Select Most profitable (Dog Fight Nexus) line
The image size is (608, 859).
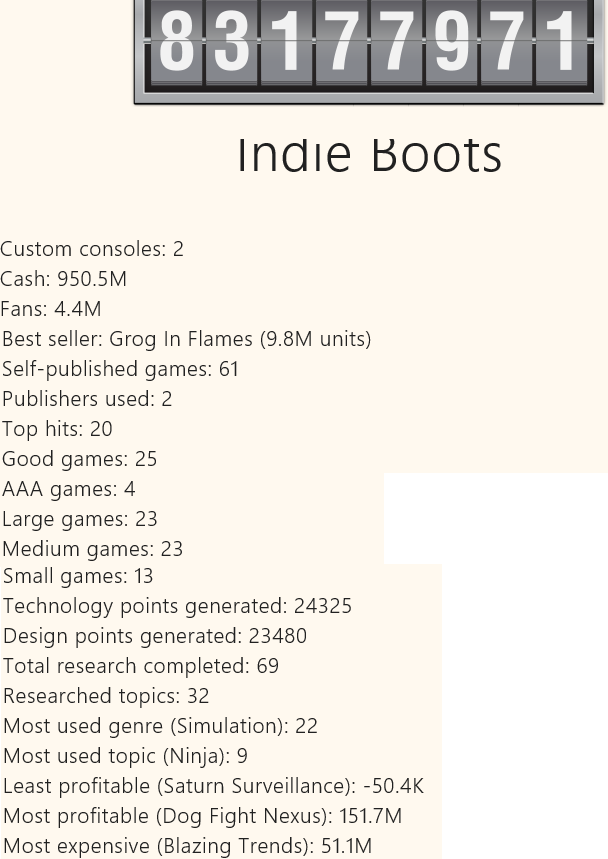203,816
